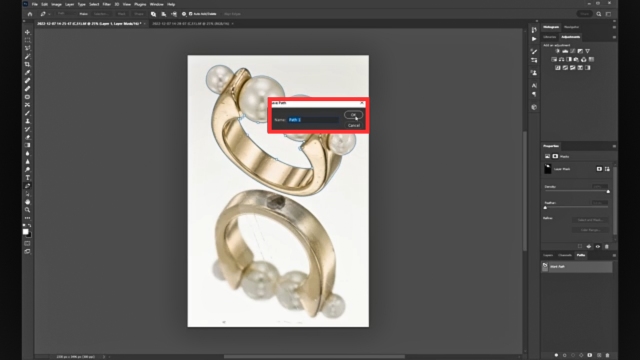Open the Path operations icon
The width and height of the screenshot is (640, 360).
click(x=153, y=14)
